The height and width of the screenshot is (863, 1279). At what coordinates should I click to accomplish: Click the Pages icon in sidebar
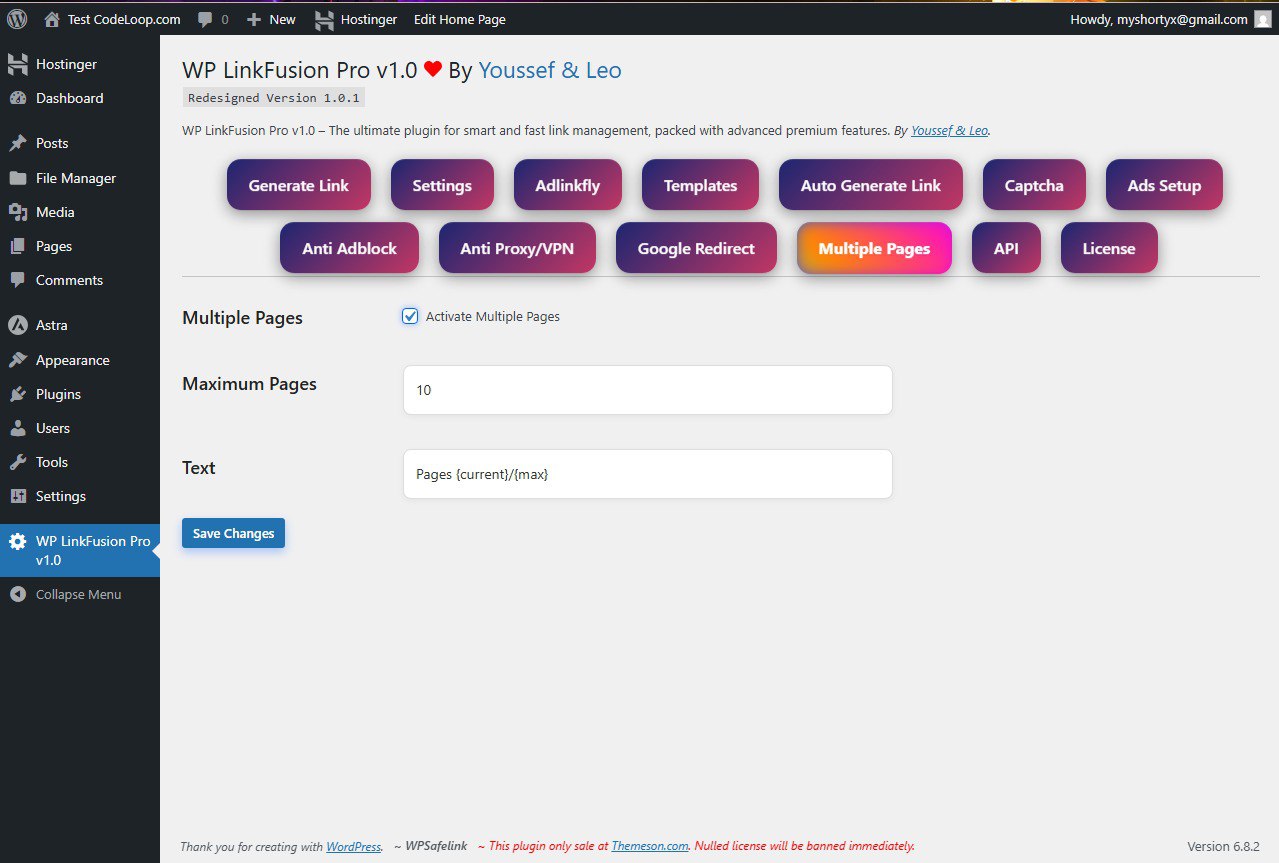[x=18, y=246]
